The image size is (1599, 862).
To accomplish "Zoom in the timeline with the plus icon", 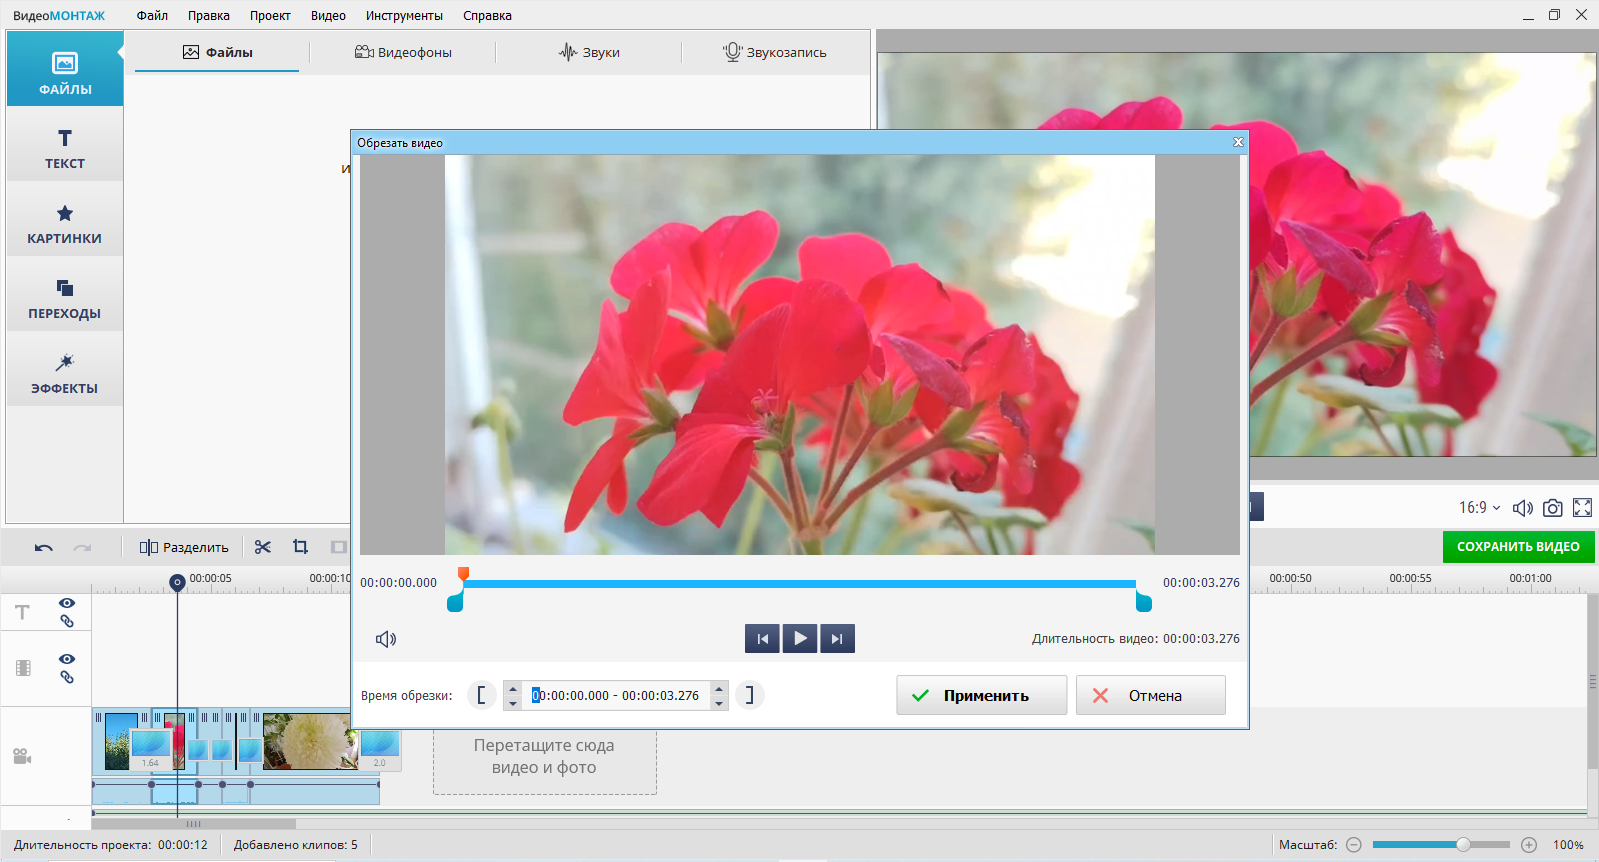I will tap(1529, 845).
